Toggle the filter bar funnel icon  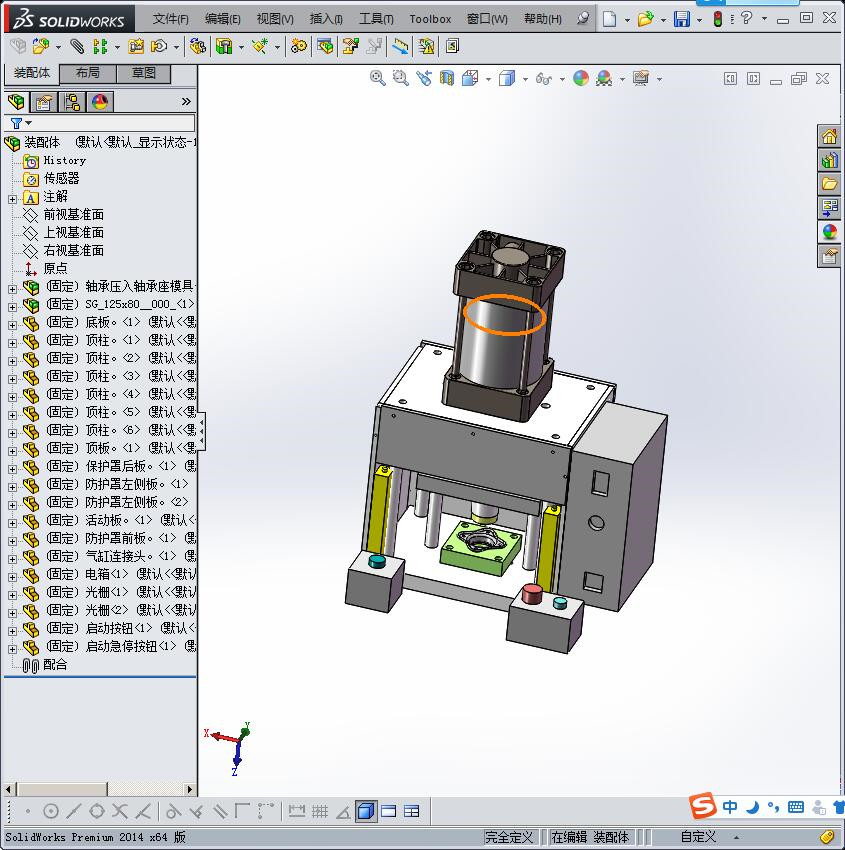click(17, 122)
